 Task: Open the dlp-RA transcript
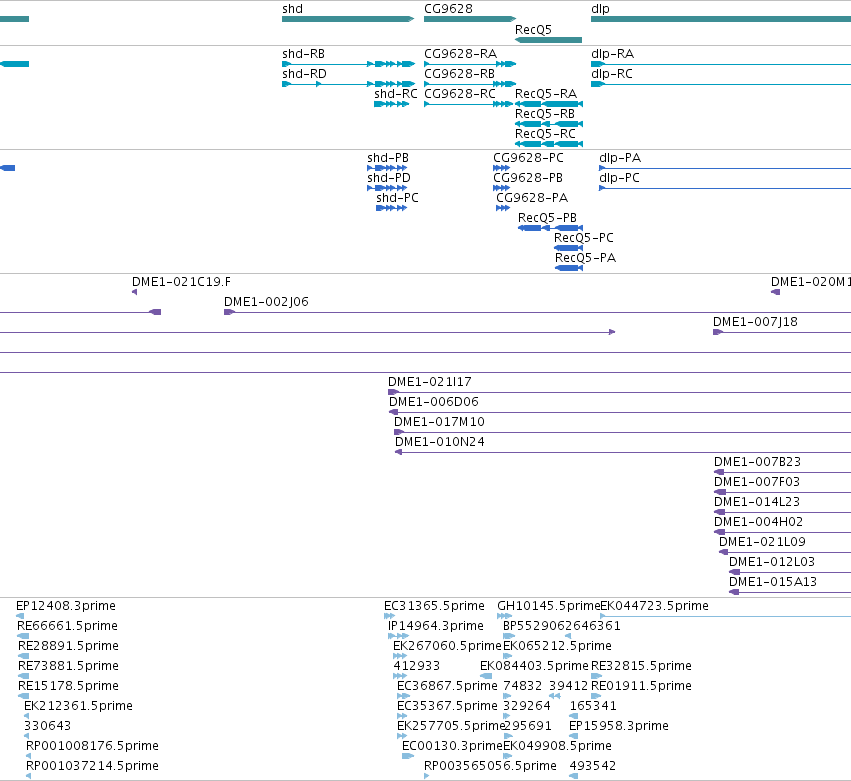721,64
